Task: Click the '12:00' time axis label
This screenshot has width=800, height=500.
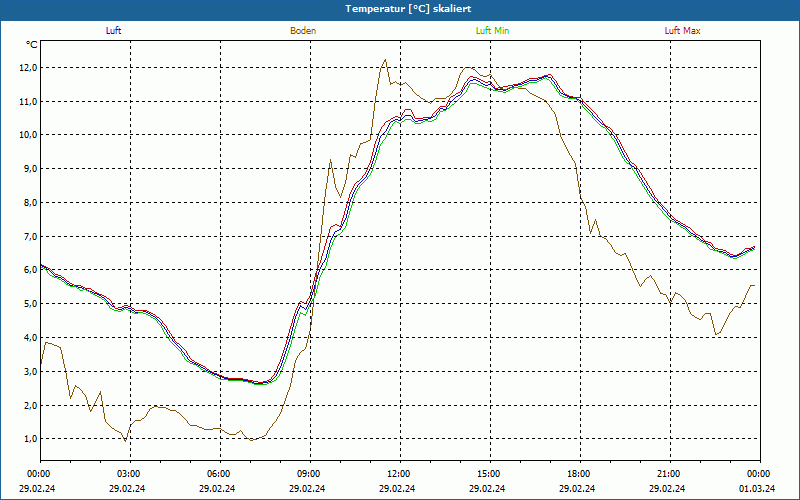Action: 400,474
